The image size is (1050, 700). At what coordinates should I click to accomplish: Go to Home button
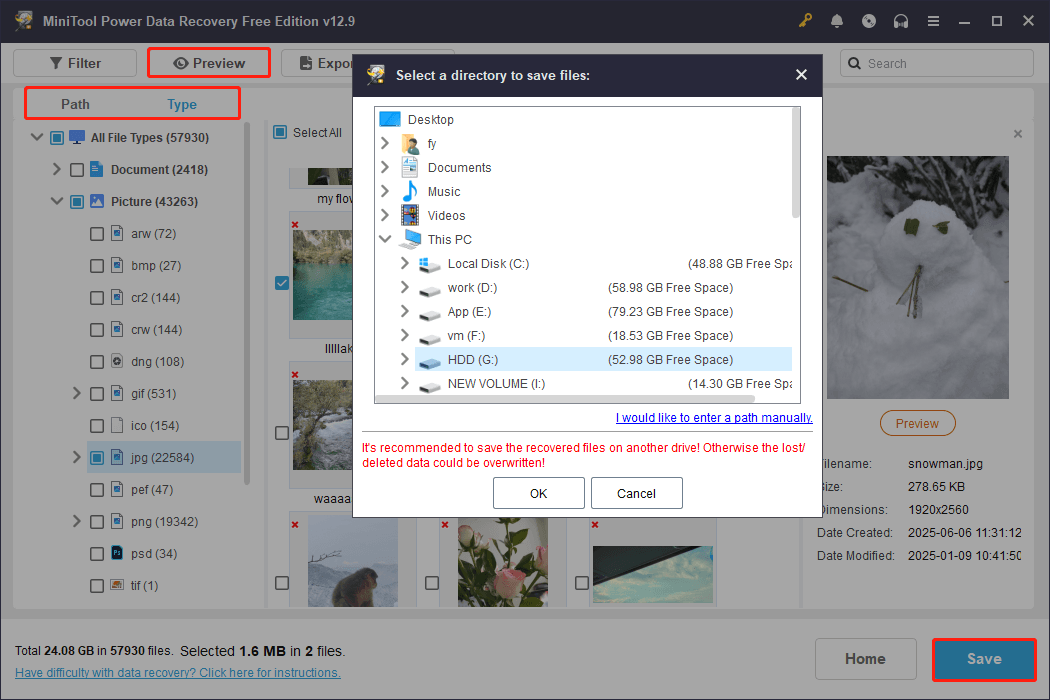(865, 659)
